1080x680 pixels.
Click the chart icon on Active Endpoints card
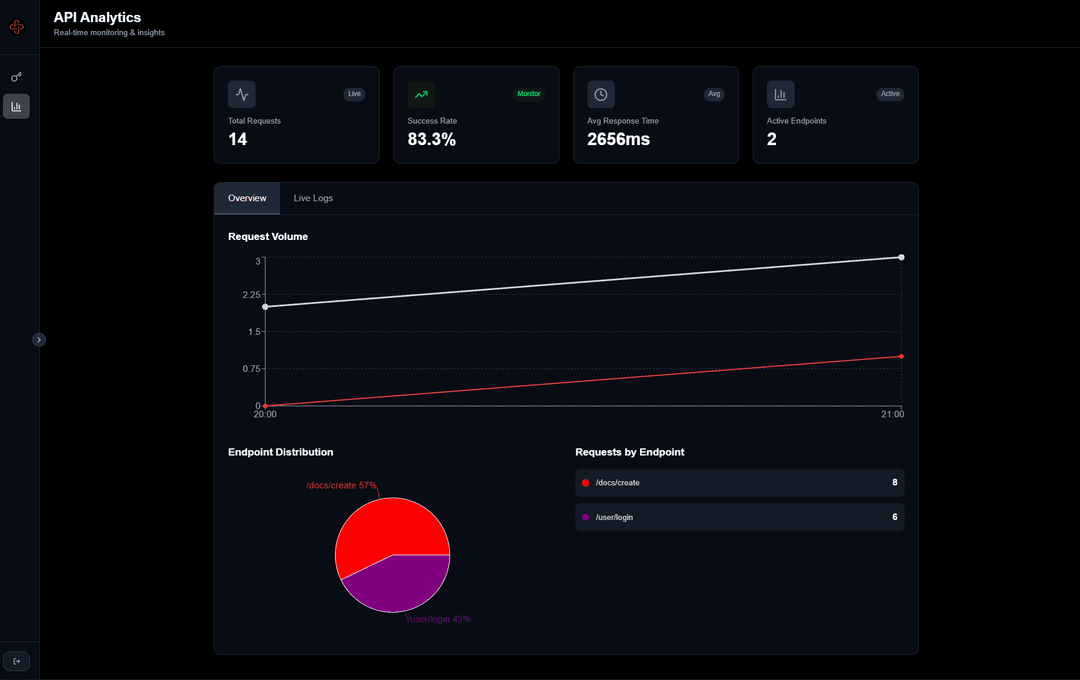780,94
